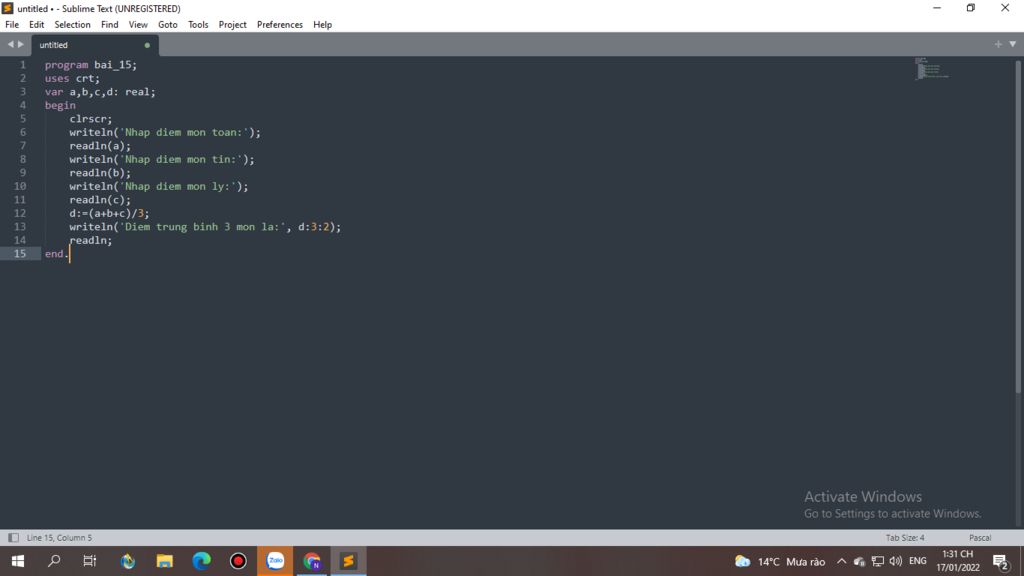Open Zalo from the taskbar
1024x576 pixels.
[x=275, y=561]
